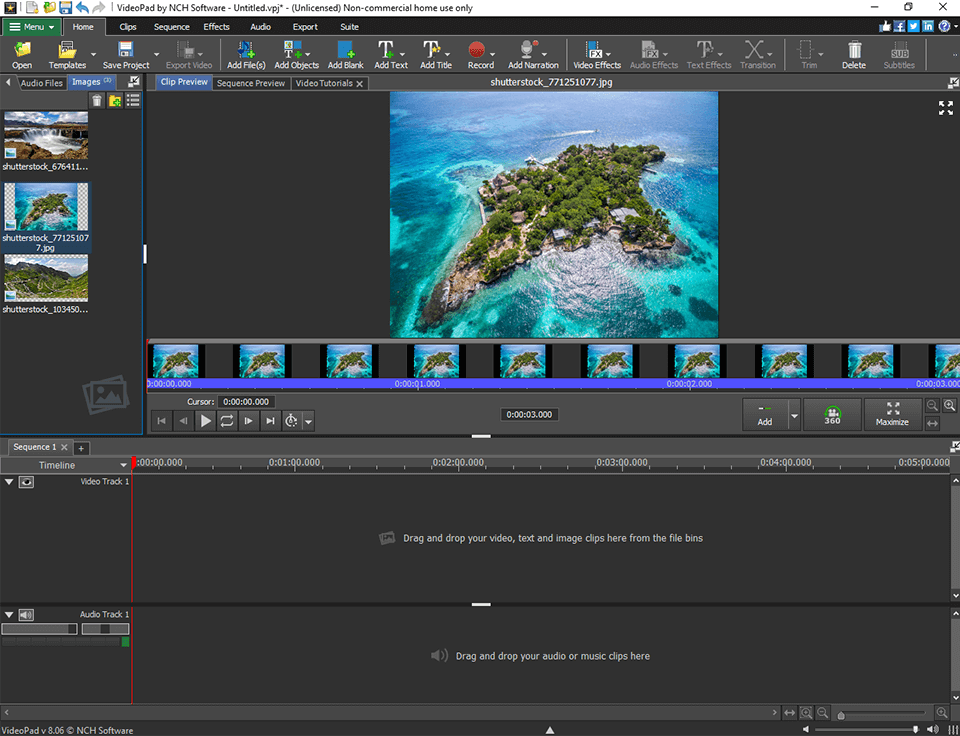Click the 360 video button
The height and width of the screenshot is (736, 960).
[832, 414]
